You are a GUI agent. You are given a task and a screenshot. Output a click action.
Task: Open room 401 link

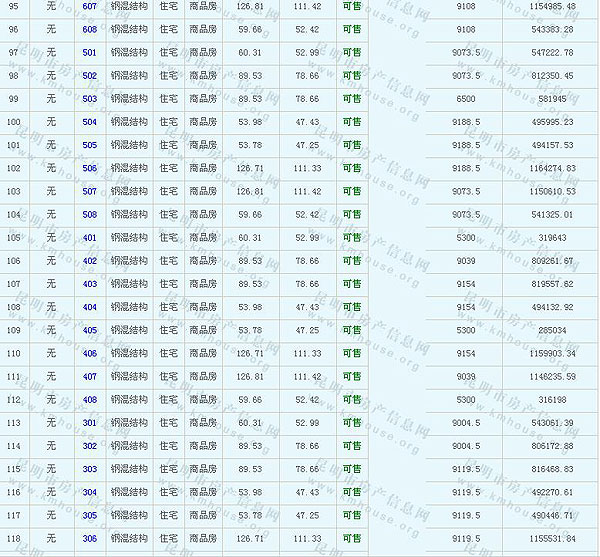pos(90,237)
